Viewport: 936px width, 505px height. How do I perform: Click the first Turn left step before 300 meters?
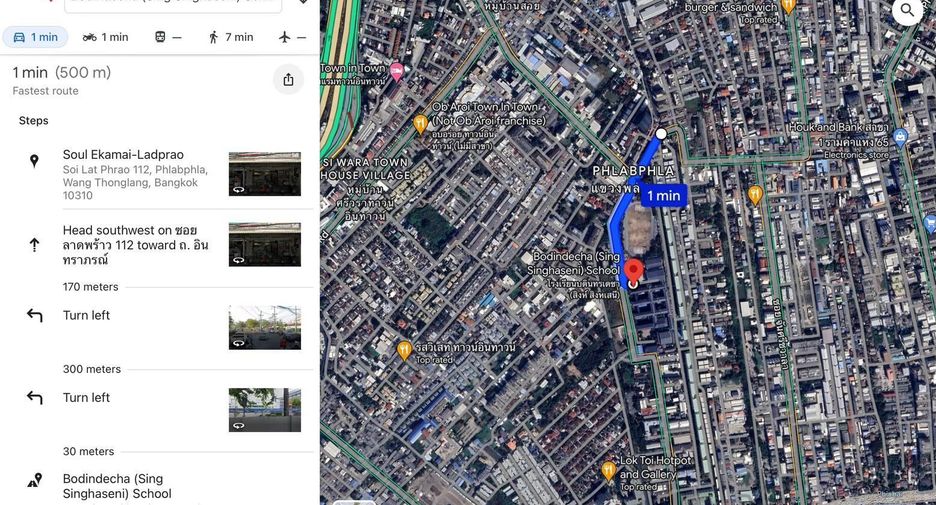pyautogui.click(x=158, y=327)
